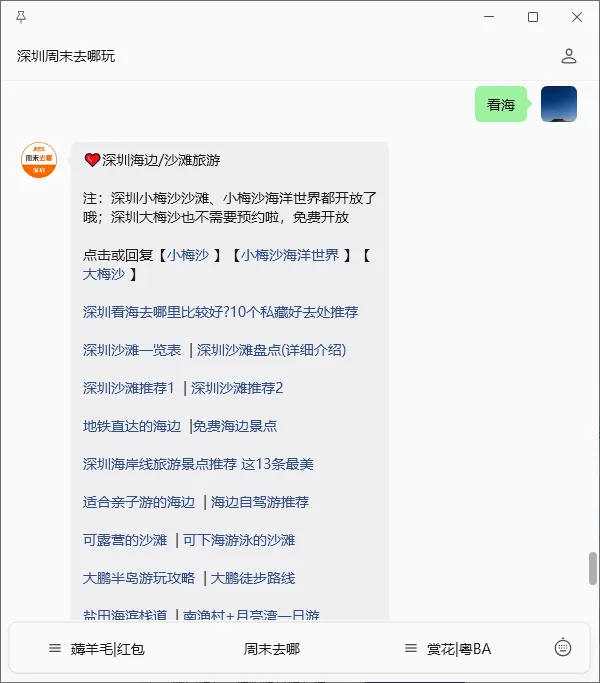Open 深圳沙滩推荐2 link
The height and width of the screenshot is (683, 600).
(x=237, y=388)
